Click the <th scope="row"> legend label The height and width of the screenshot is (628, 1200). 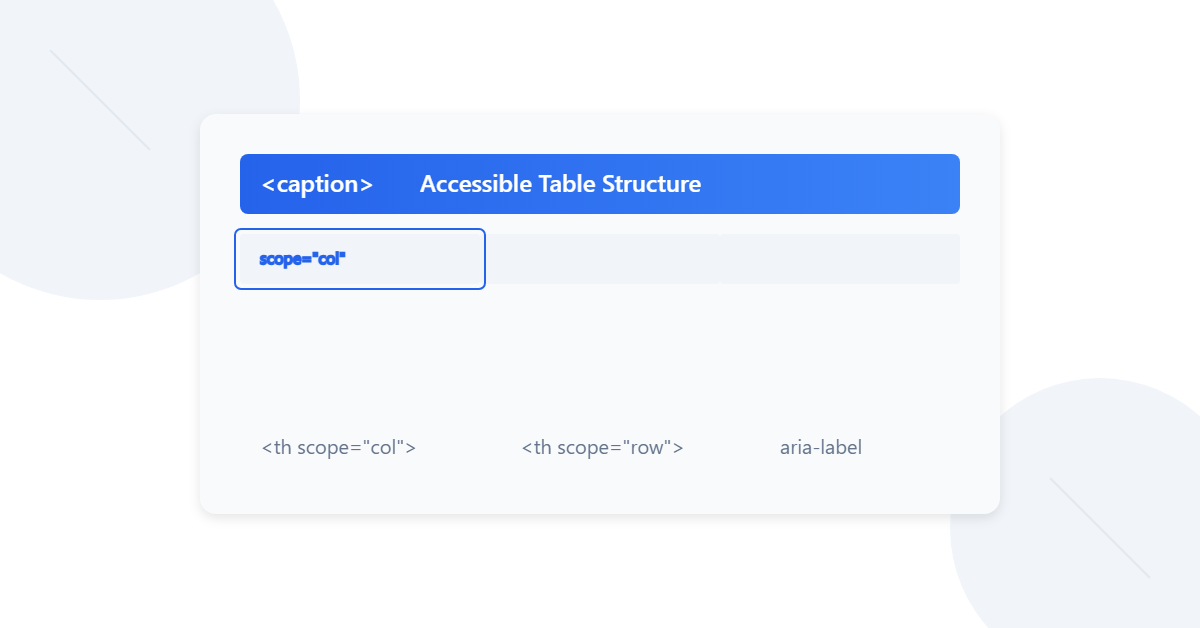click(x=602, y=447)
